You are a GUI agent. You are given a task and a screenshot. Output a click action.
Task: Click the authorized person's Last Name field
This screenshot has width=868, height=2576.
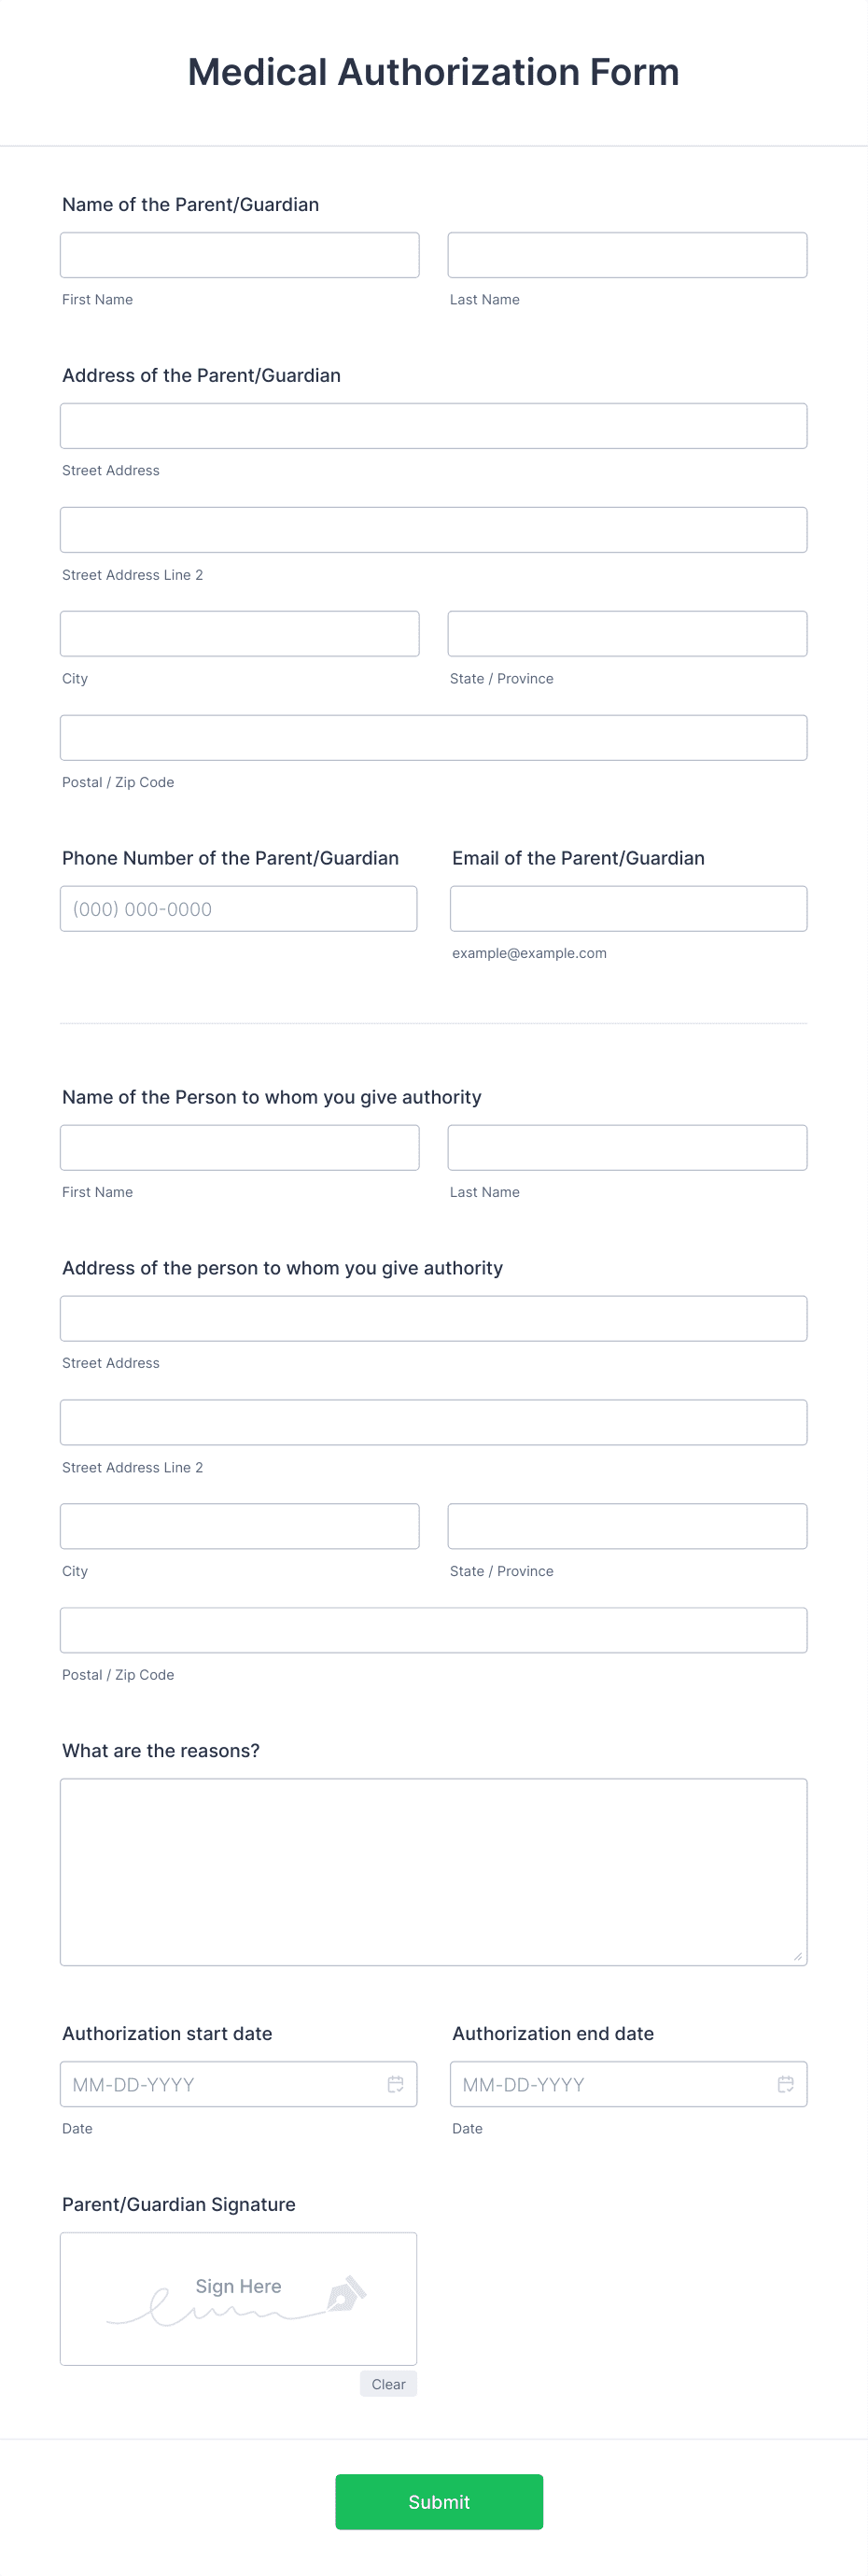(x=627, y=1147)
